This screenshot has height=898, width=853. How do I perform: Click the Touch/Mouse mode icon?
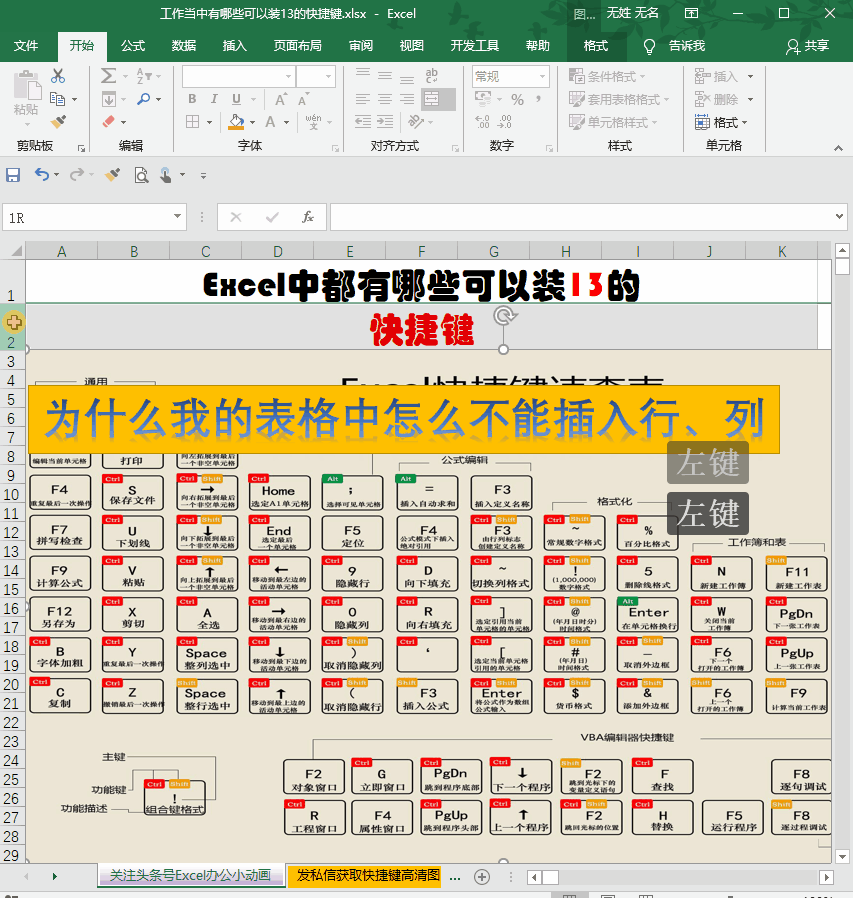pyautogui.click(x=166, y=175)
